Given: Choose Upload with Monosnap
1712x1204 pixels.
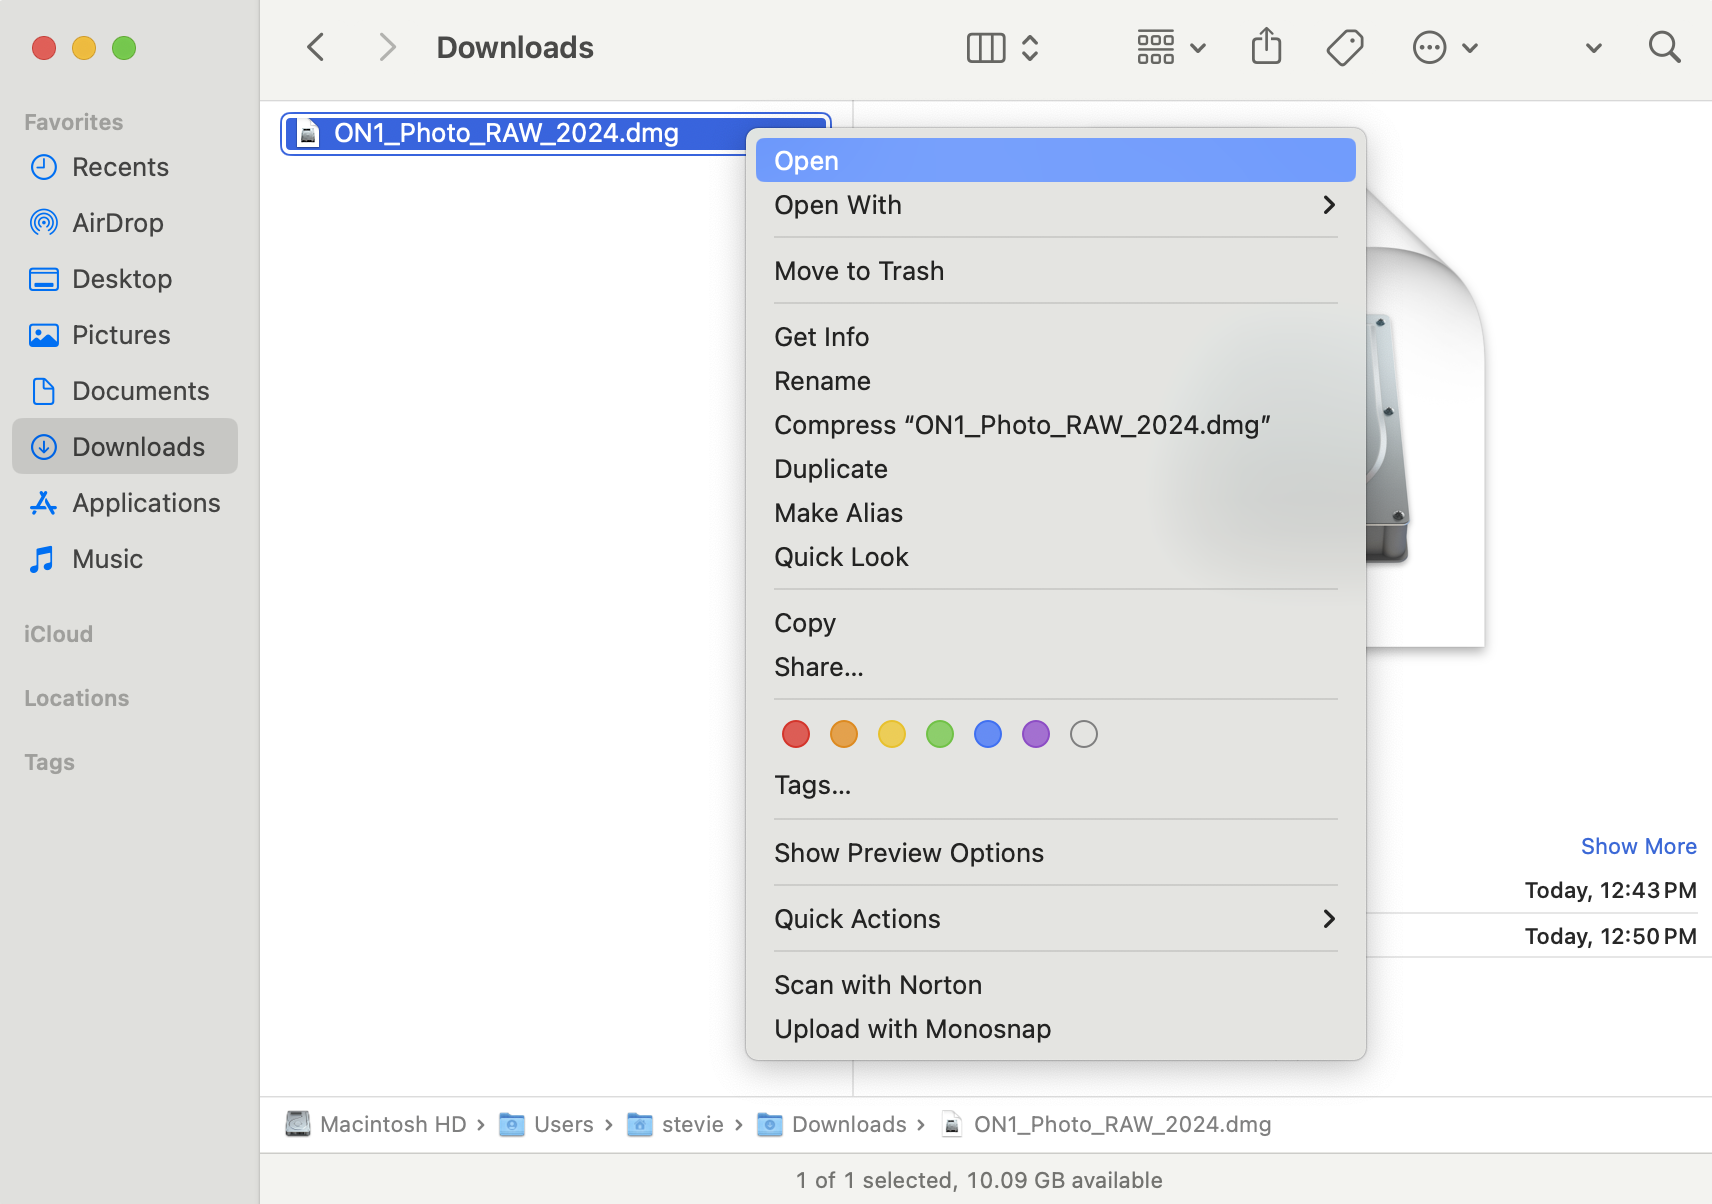Looking at the screenshot, I should [x=1056, y=1029].
